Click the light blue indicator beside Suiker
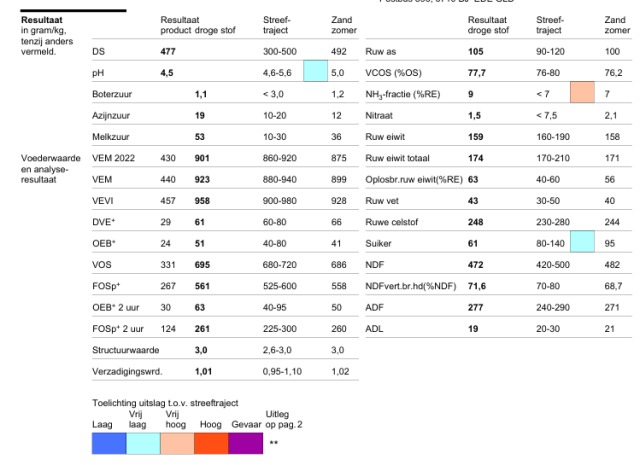This screenshot has height=465, width=640. coord(582,241)
